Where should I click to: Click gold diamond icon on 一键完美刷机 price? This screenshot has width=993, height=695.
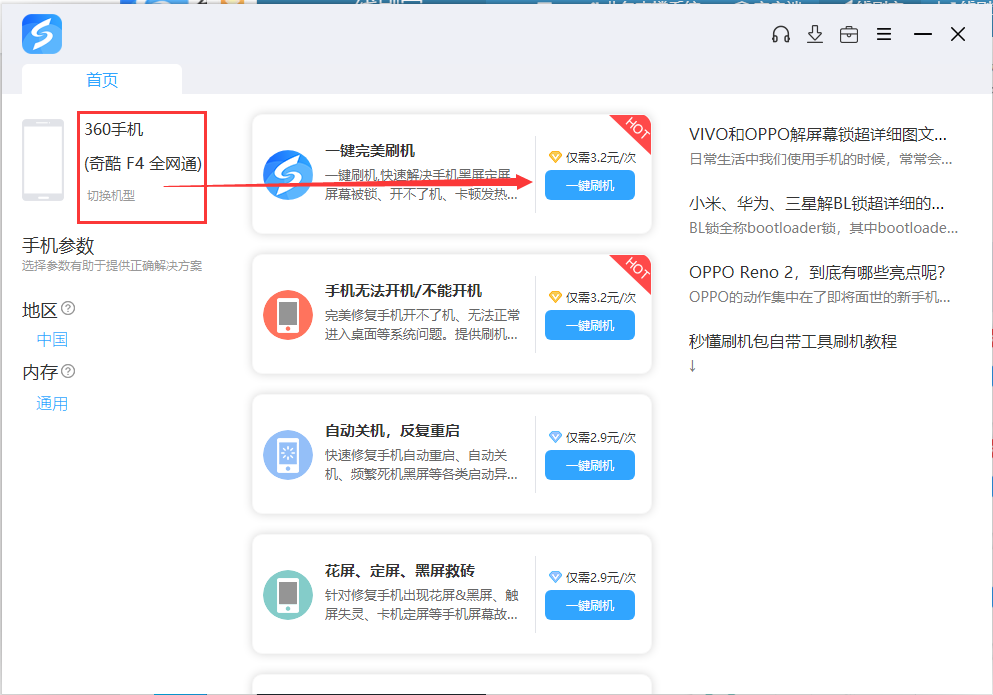(x=555, y=156)
